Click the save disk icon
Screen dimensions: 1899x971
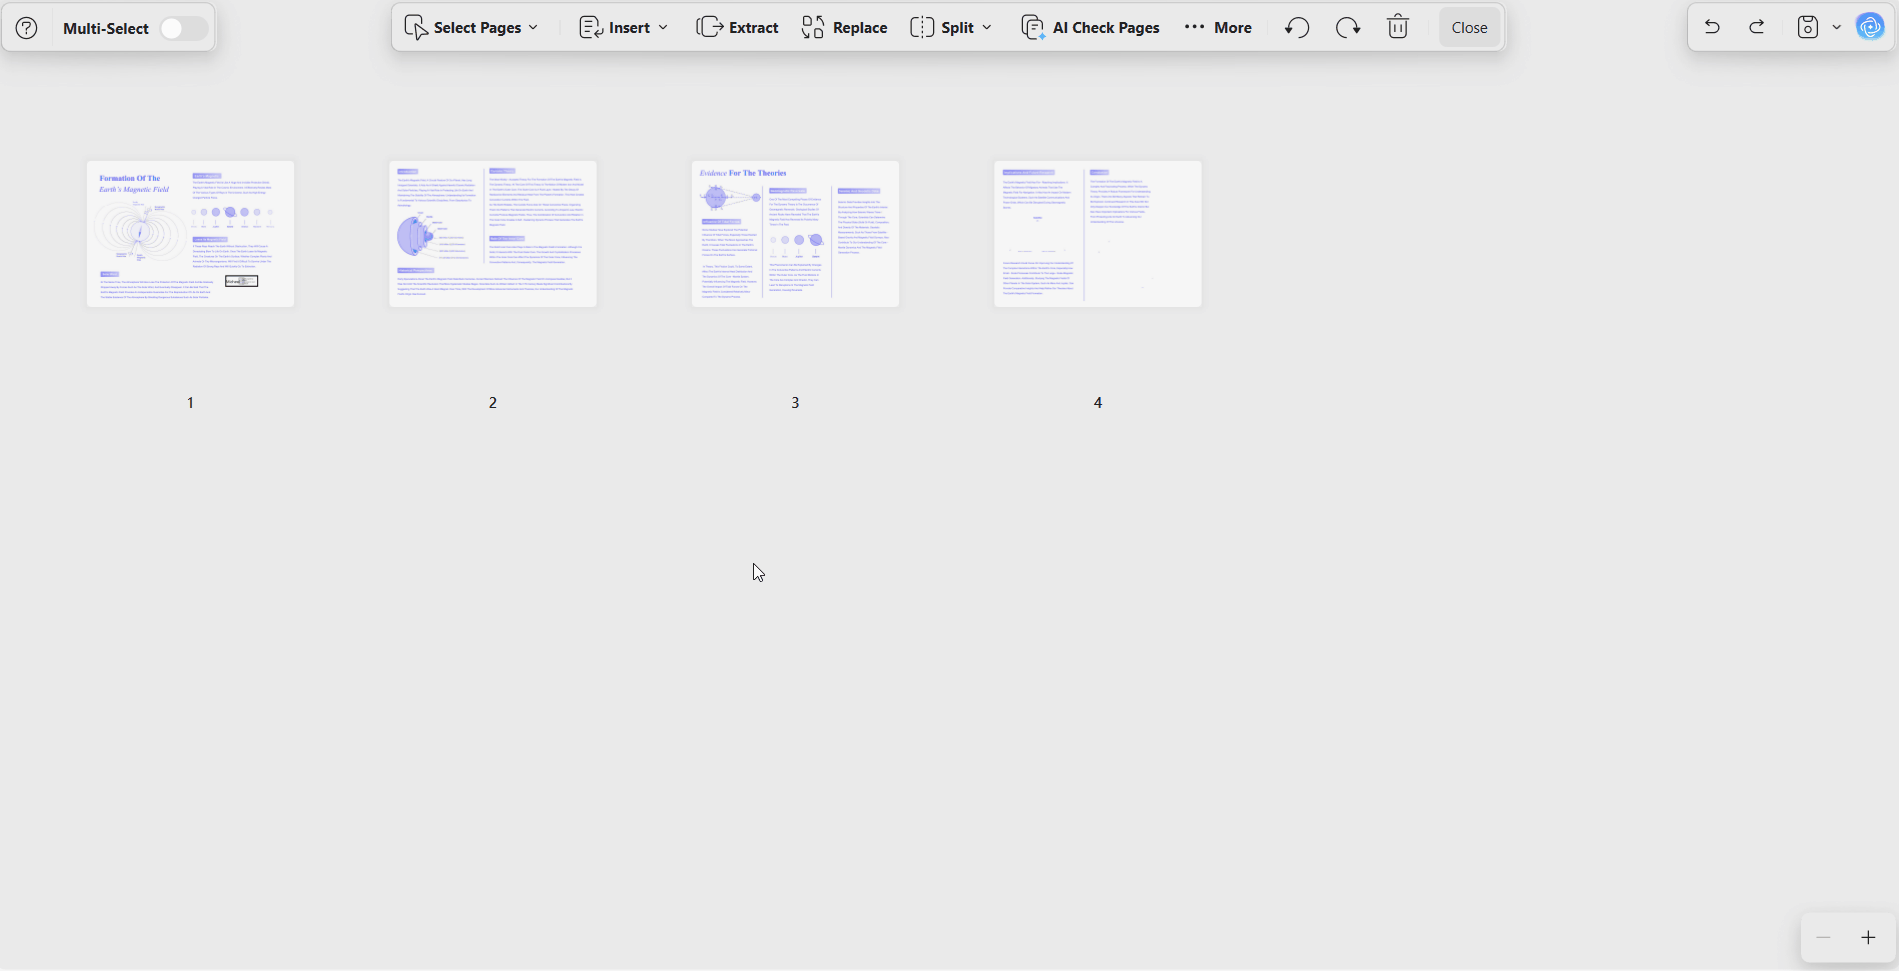point(1808,27)
